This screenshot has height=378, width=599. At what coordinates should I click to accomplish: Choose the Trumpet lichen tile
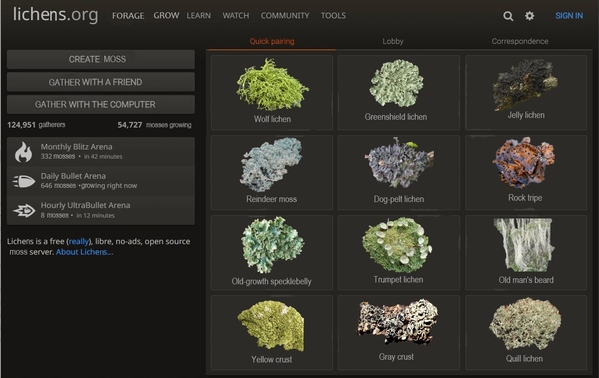(398, 252)
